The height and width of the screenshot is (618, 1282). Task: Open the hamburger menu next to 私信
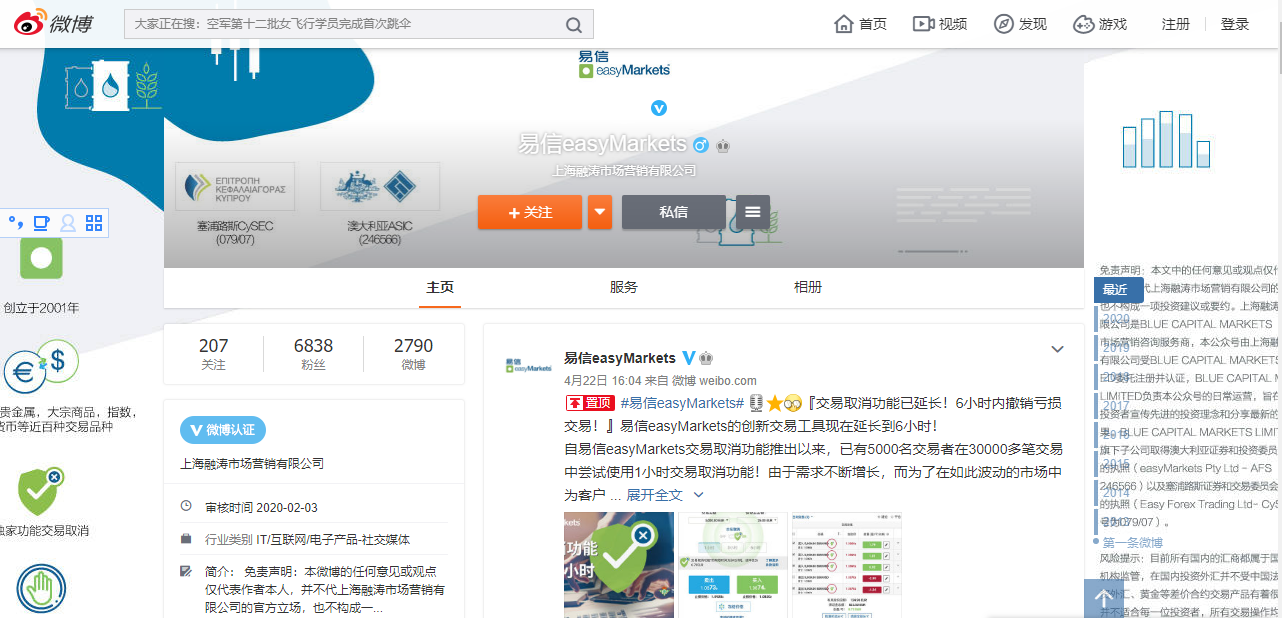(752, 212)
